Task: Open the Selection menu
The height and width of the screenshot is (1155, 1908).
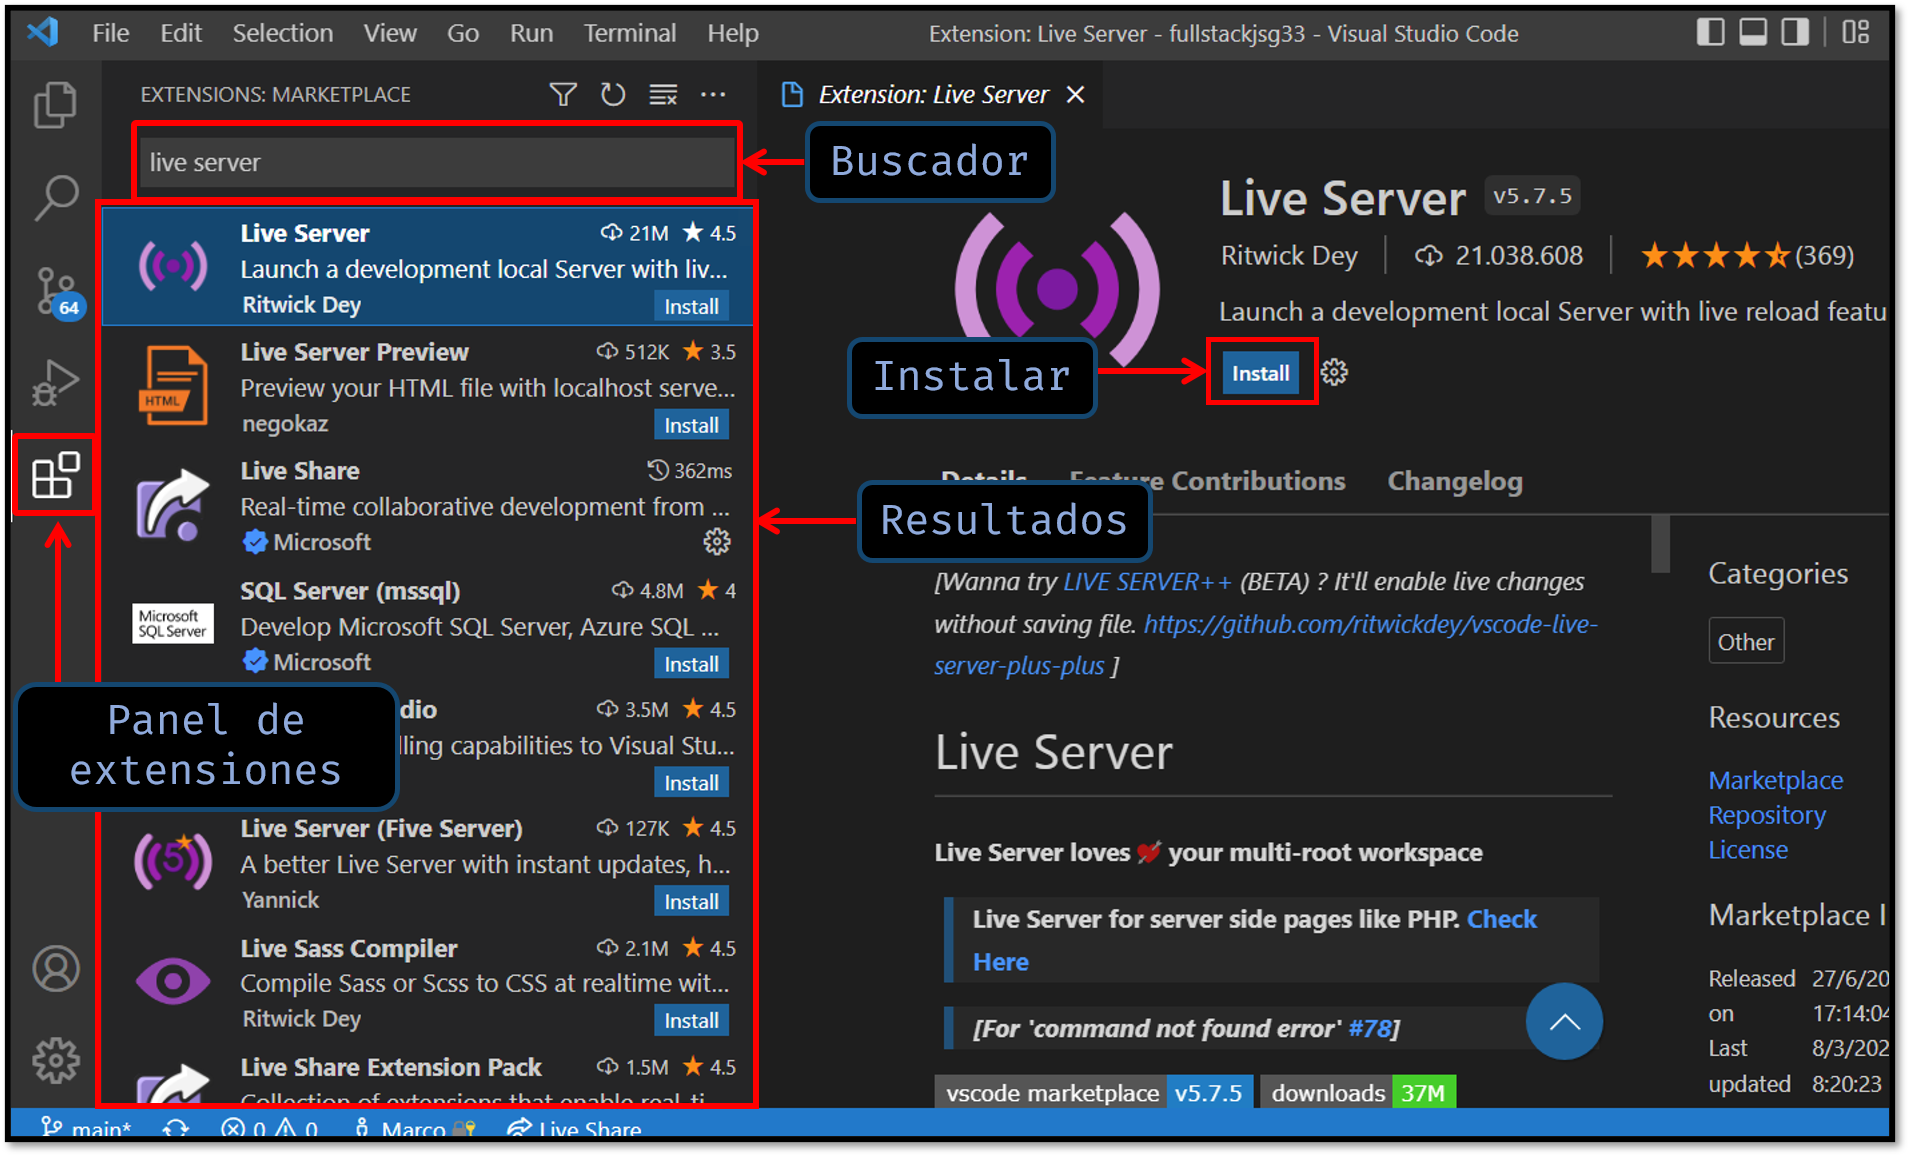Action: (x=283, y=33)
